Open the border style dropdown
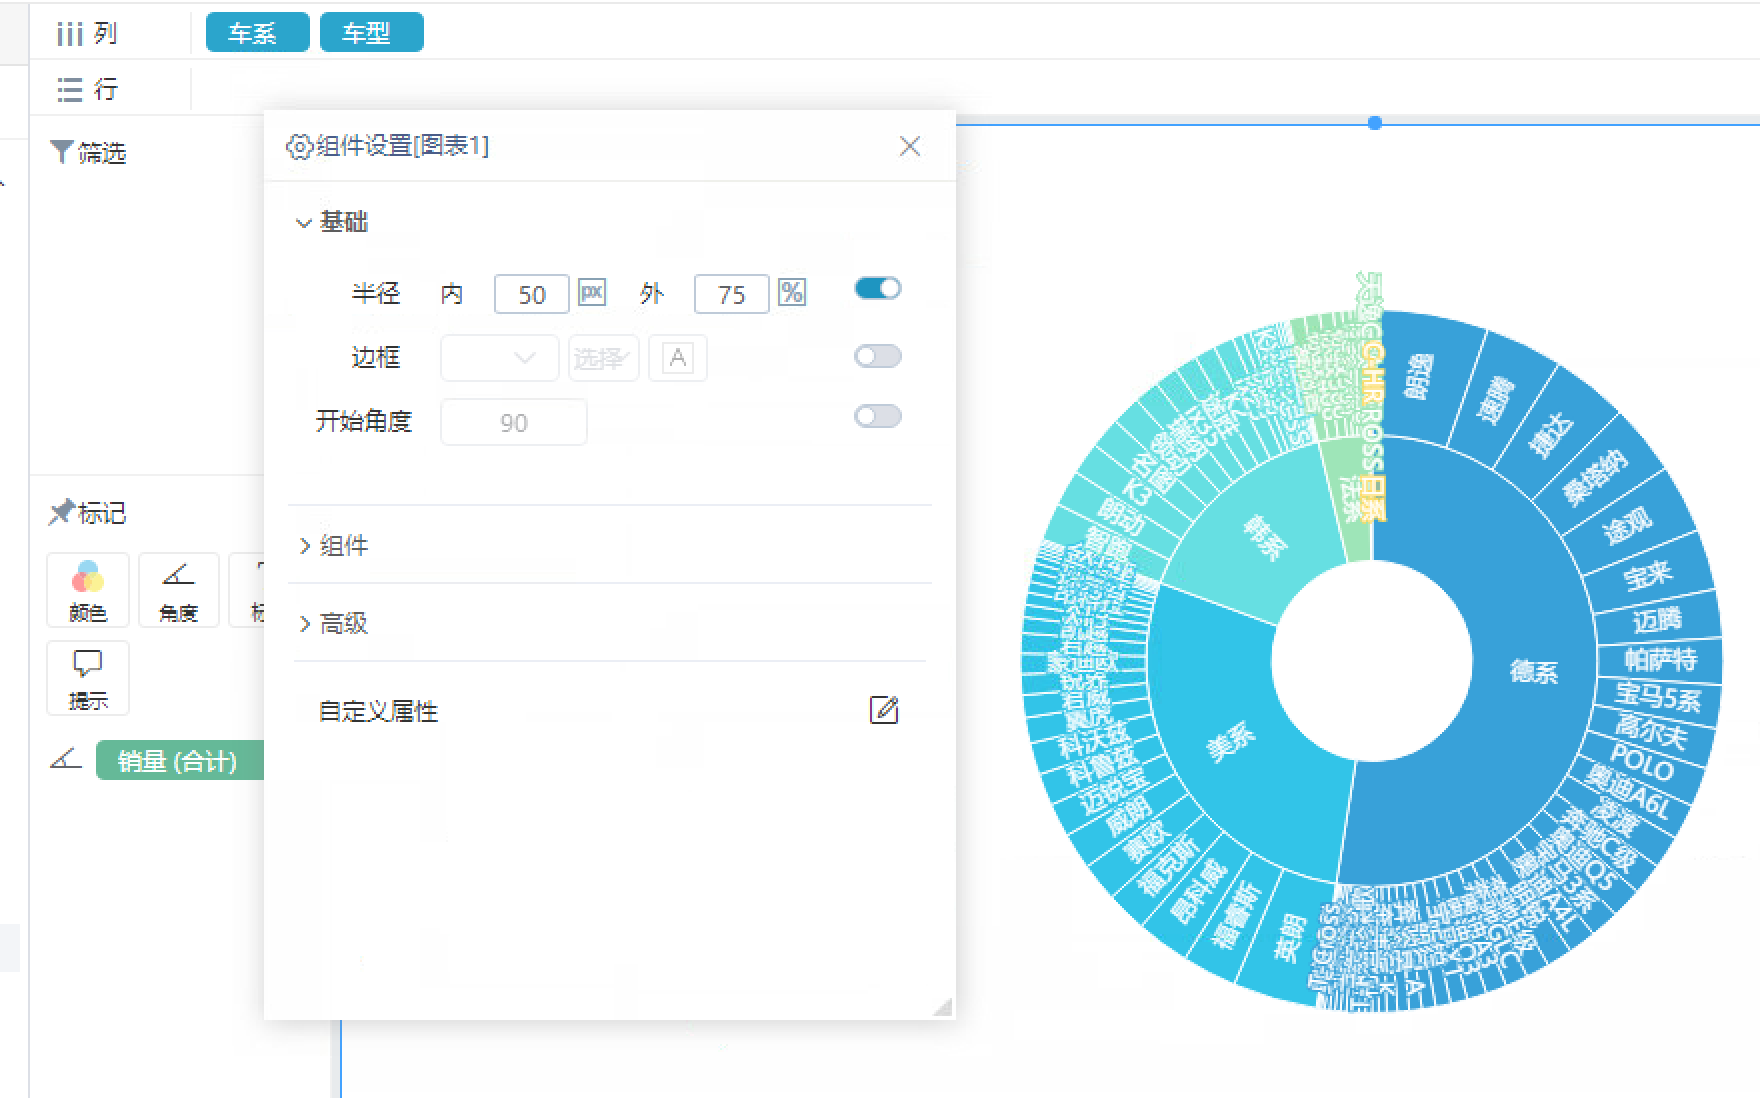The height and width of the screenshot is (1098, 1760). click(499, 358)
